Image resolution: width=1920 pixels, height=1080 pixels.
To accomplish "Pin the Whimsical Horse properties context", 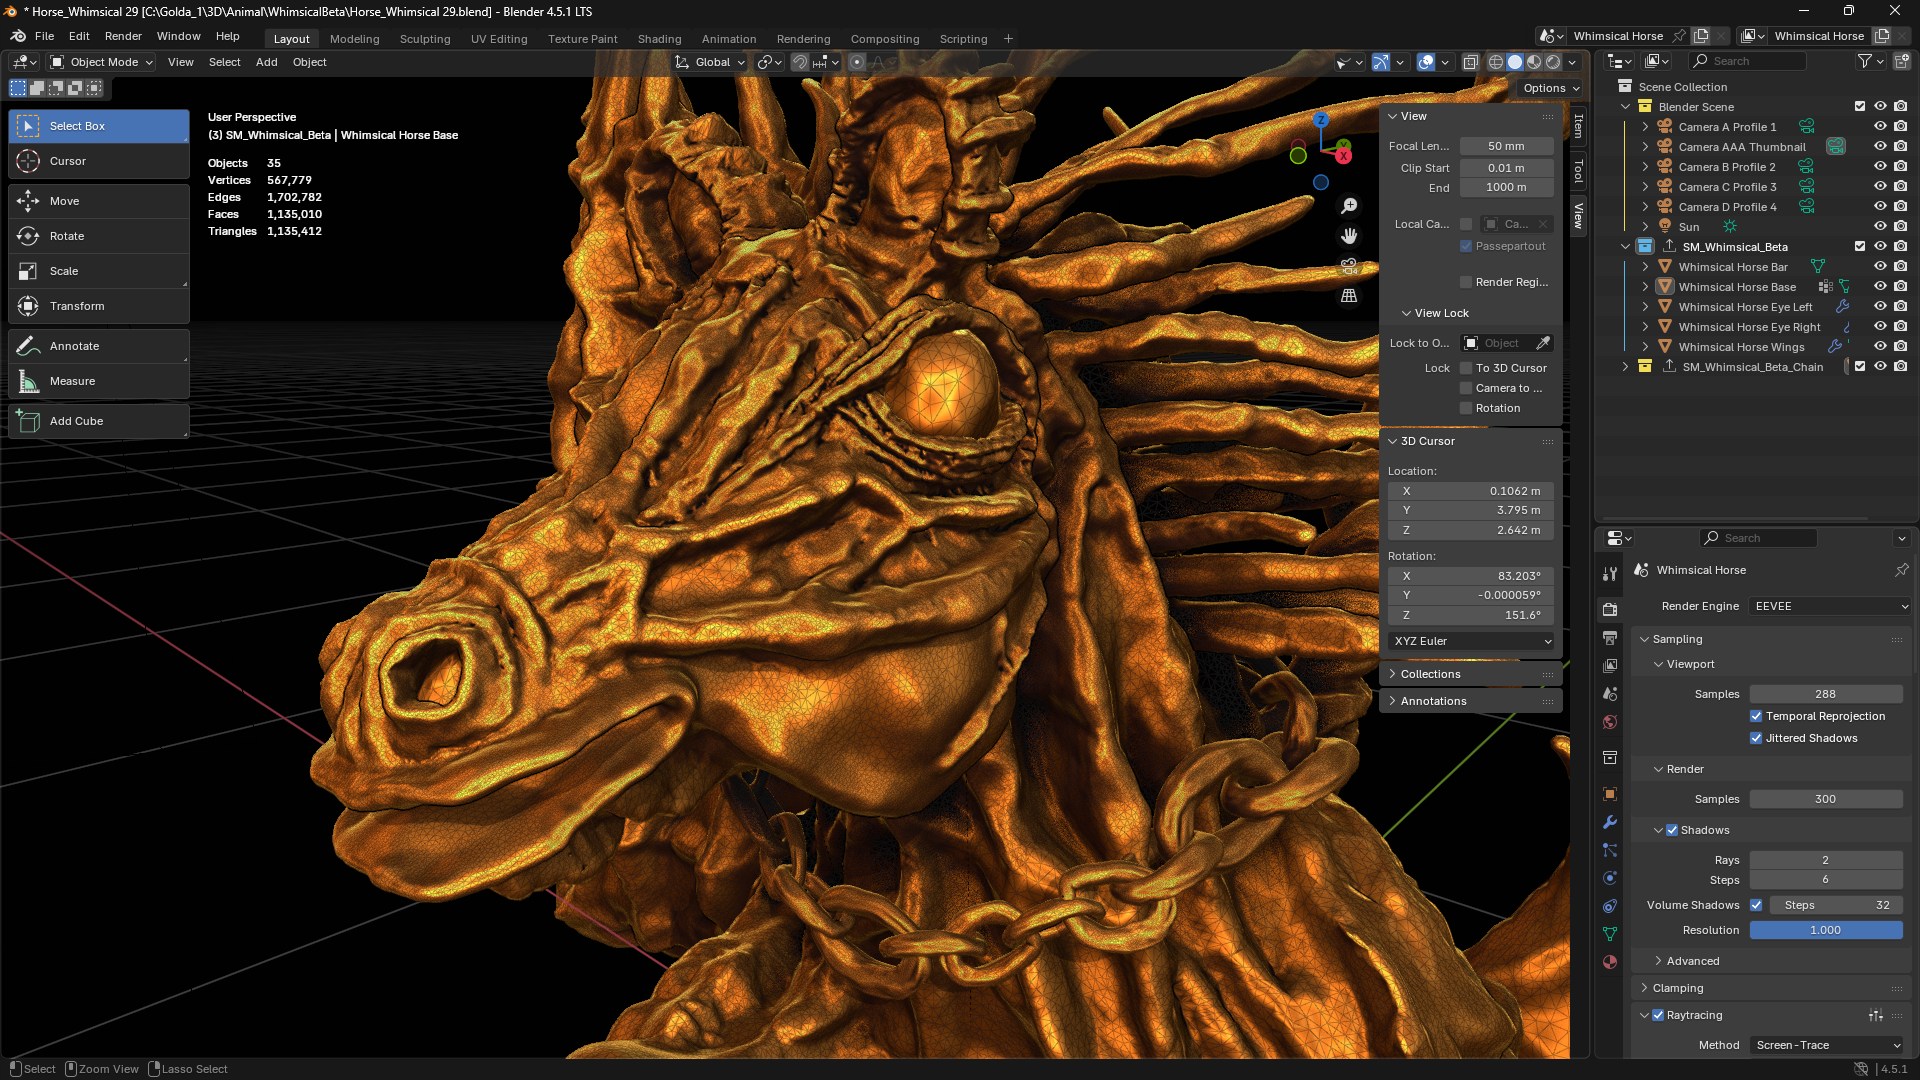I will pos(1901,570).
